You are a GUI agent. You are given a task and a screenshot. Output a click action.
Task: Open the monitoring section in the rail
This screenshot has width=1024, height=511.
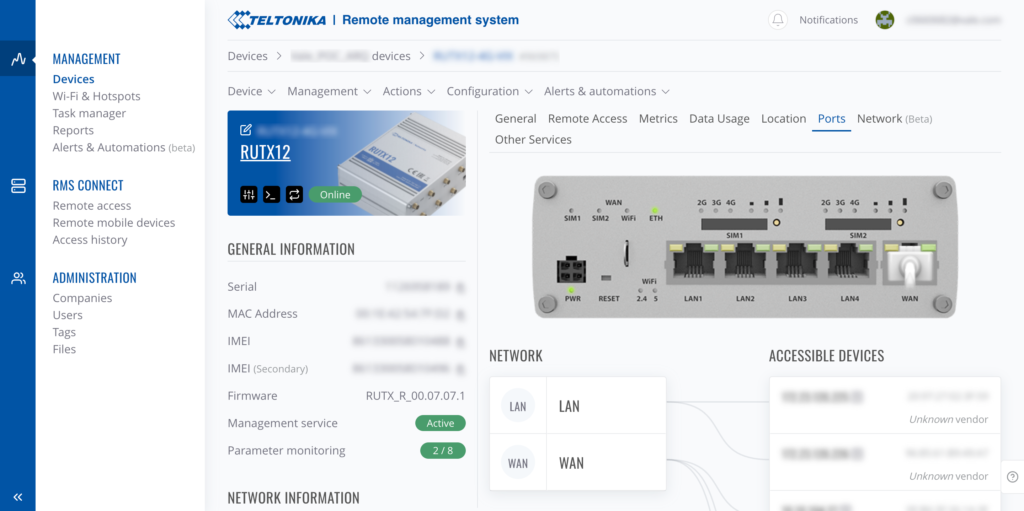(18, 59)
